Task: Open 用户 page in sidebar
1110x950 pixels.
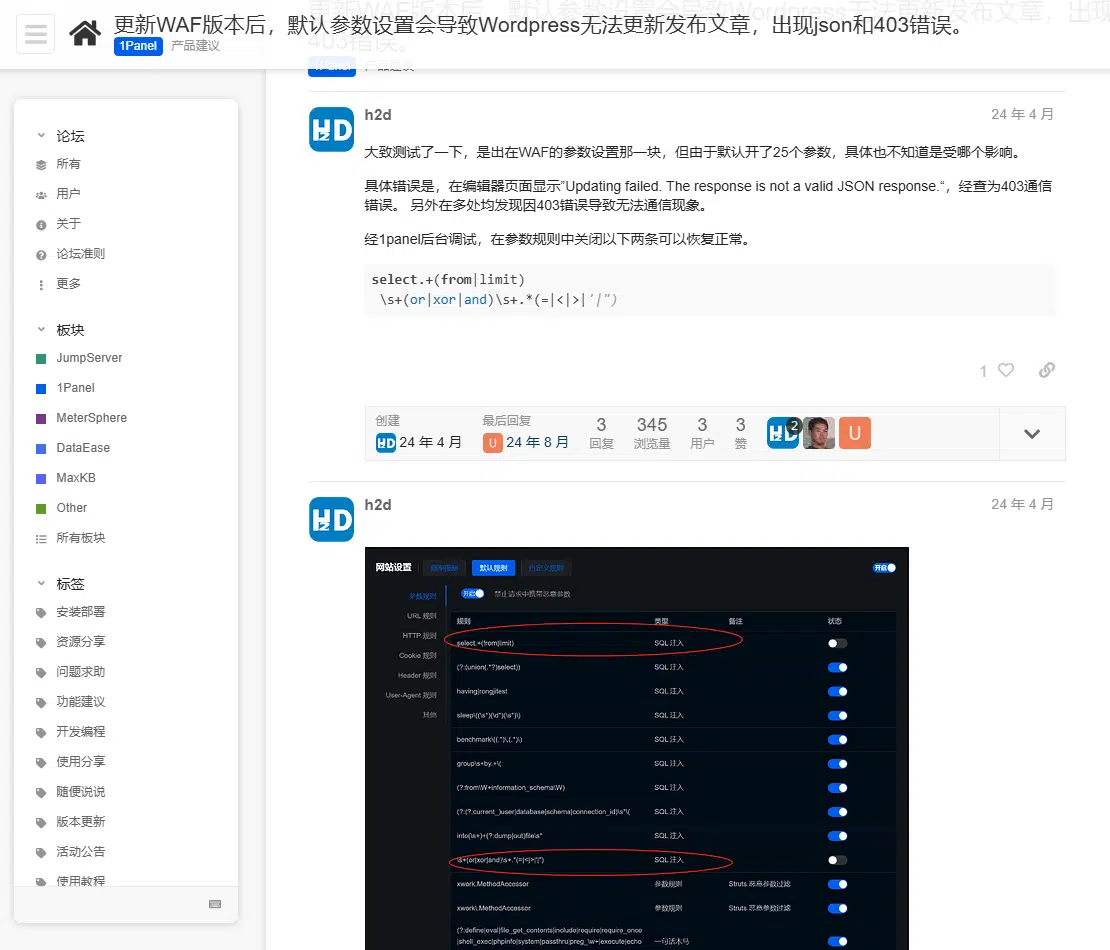Action: coord(68,194)
